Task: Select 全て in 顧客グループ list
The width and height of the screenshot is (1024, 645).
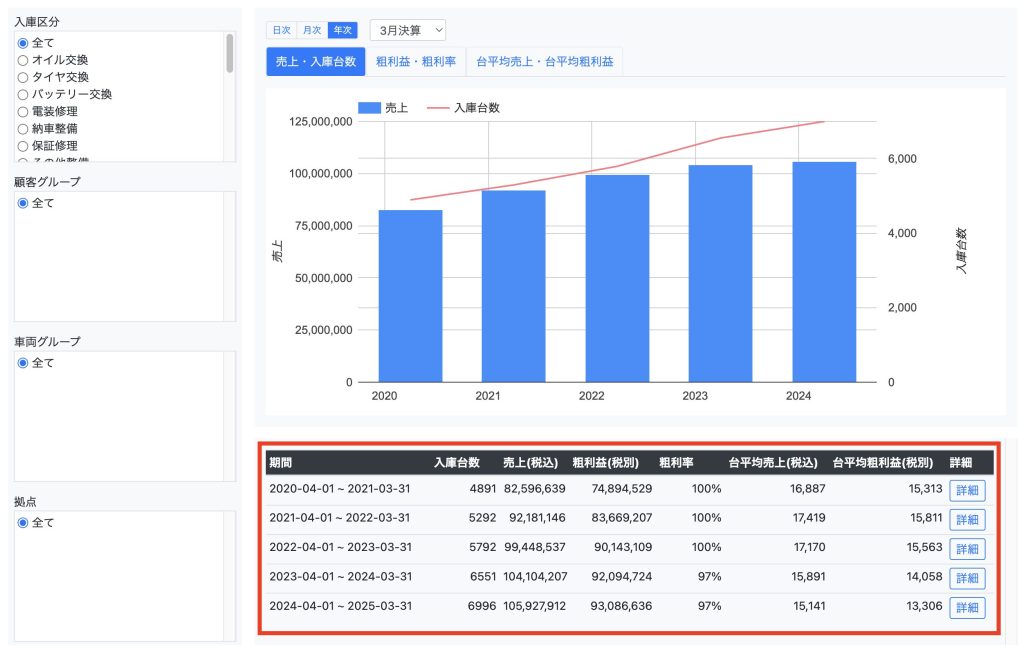Action: 23,203
